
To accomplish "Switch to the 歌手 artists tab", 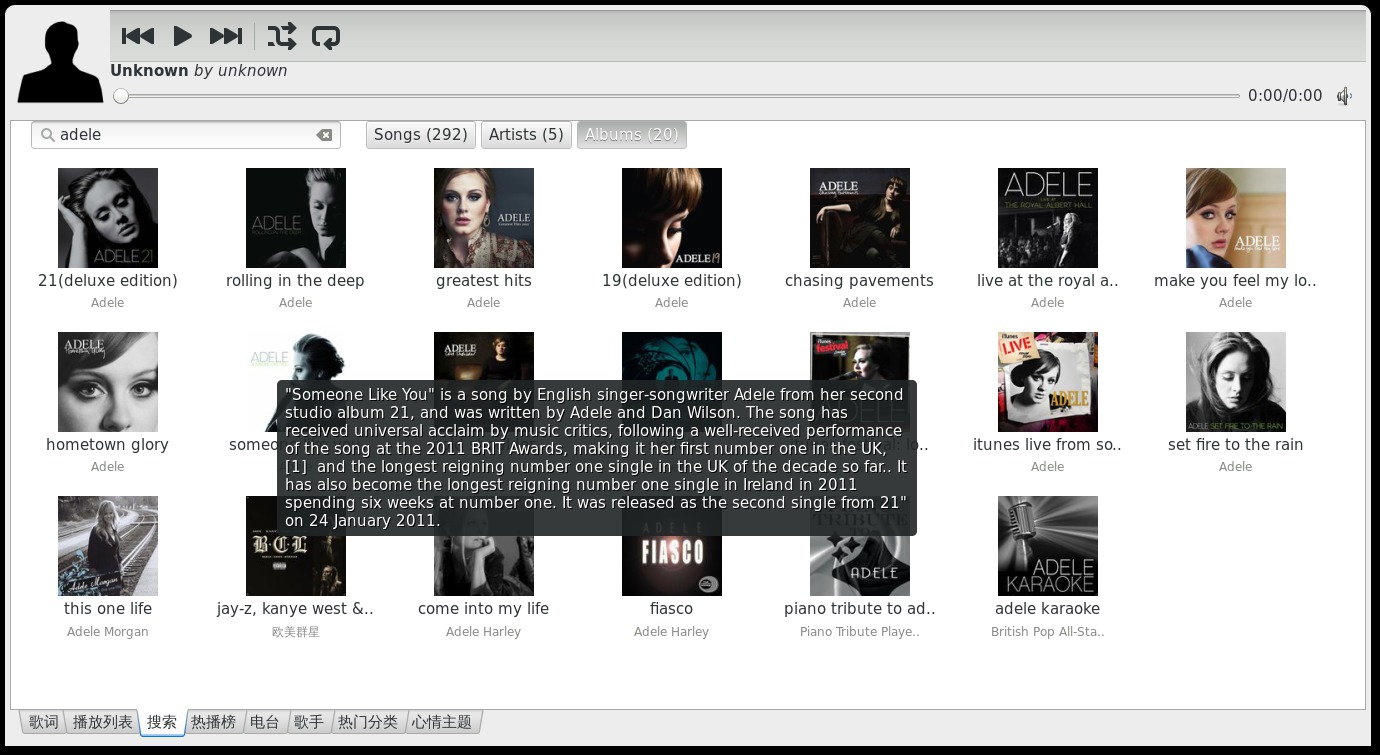I will pyautogui.click(x=309, y=722).
